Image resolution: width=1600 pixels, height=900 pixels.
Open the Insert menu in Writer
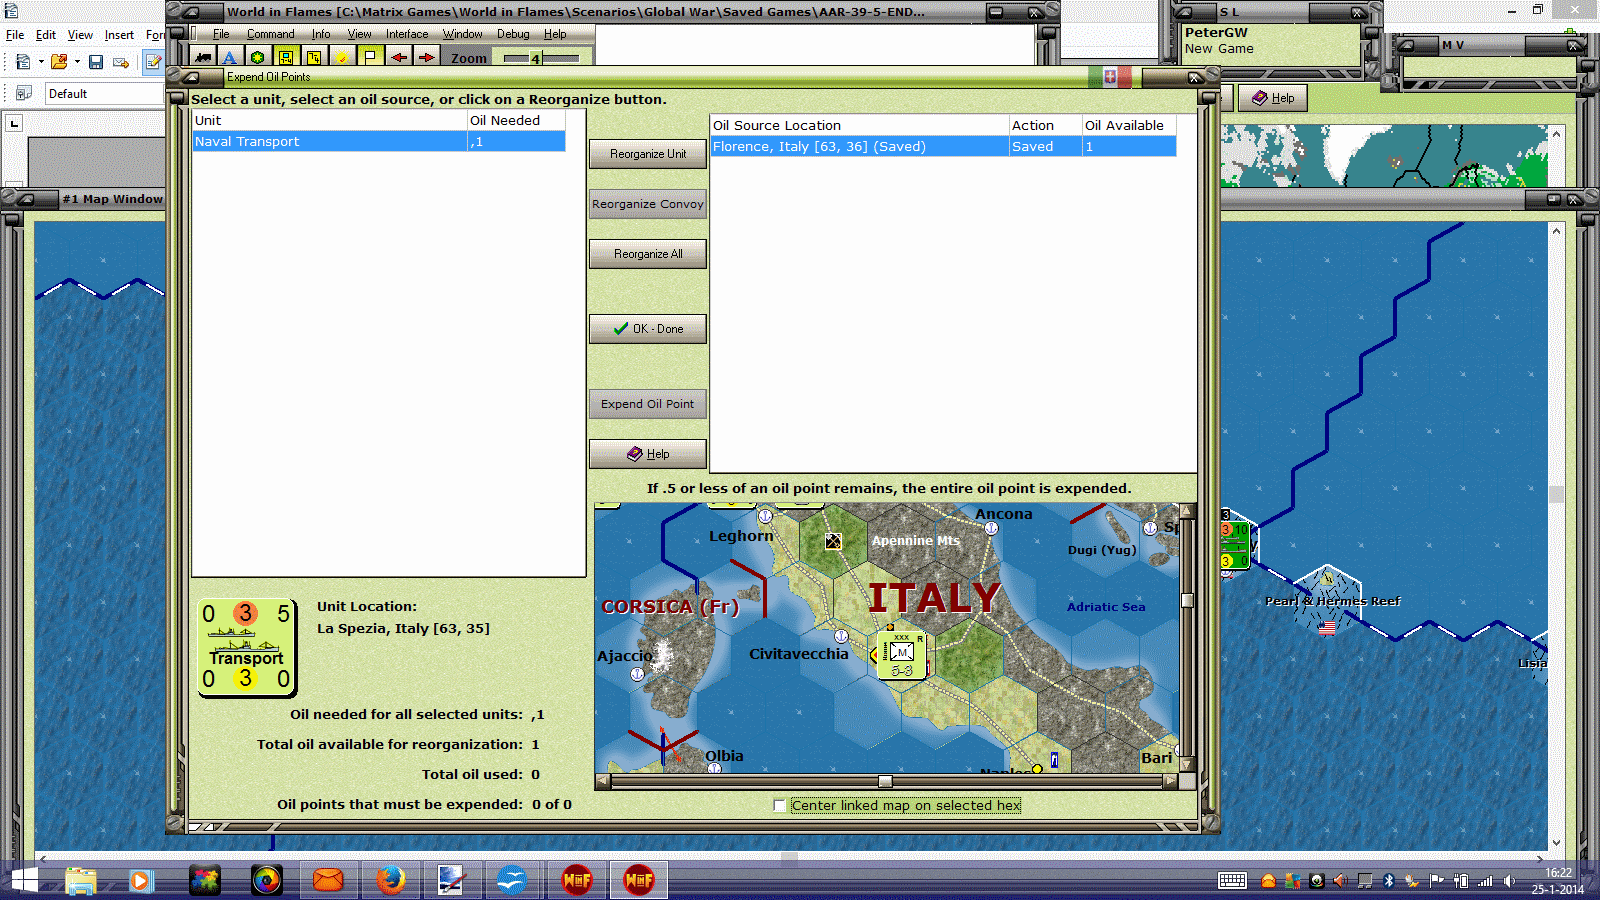click(x=119, y=35)
